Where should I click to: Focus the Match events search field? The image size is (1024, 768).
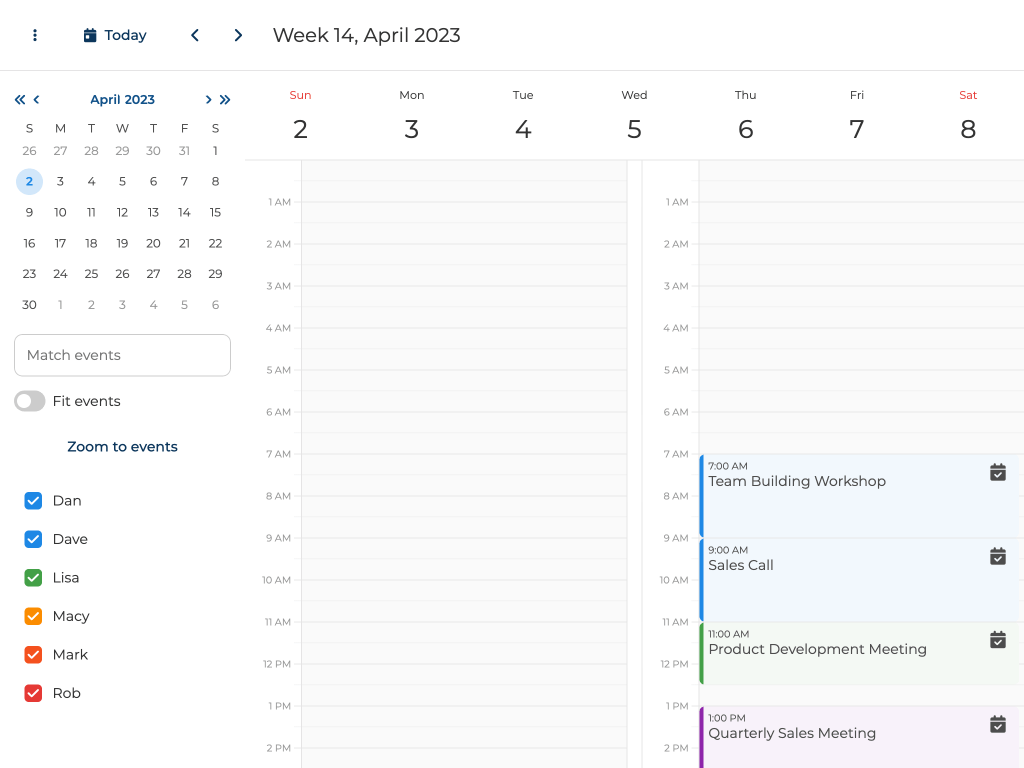click(122, 355)
